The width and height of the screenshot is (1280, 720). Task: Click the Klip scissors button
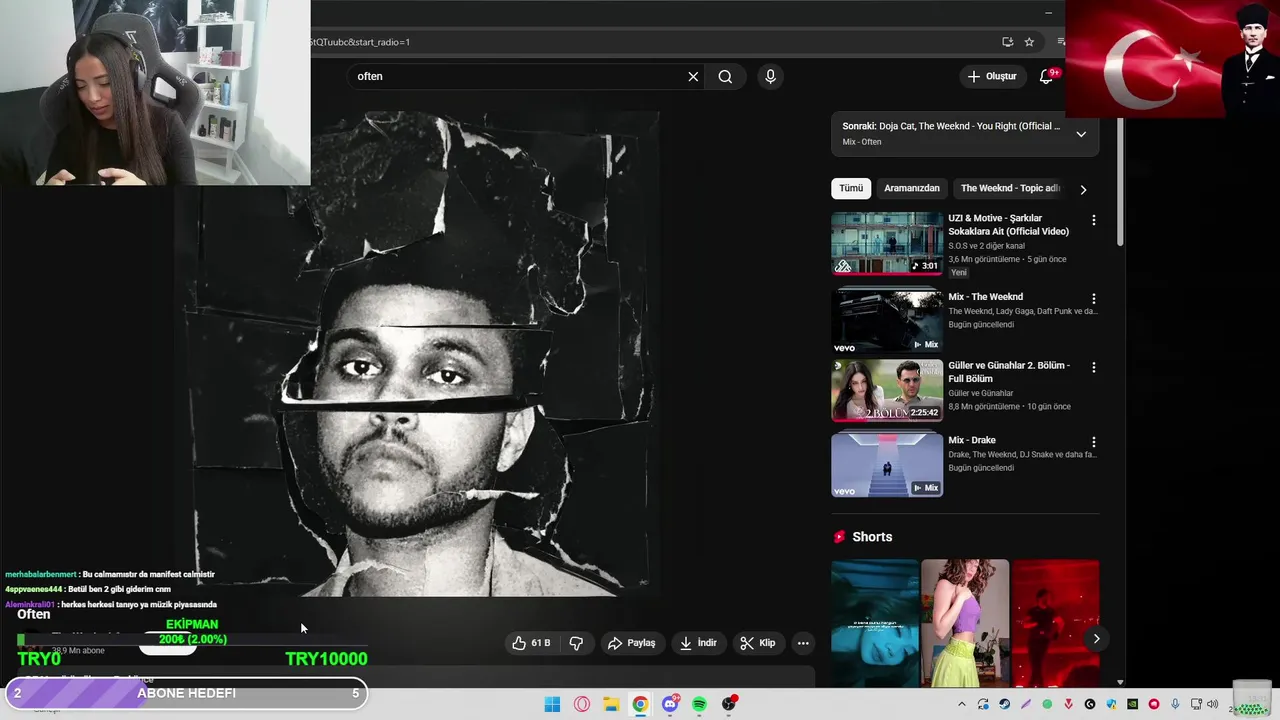tap(757, 643)
